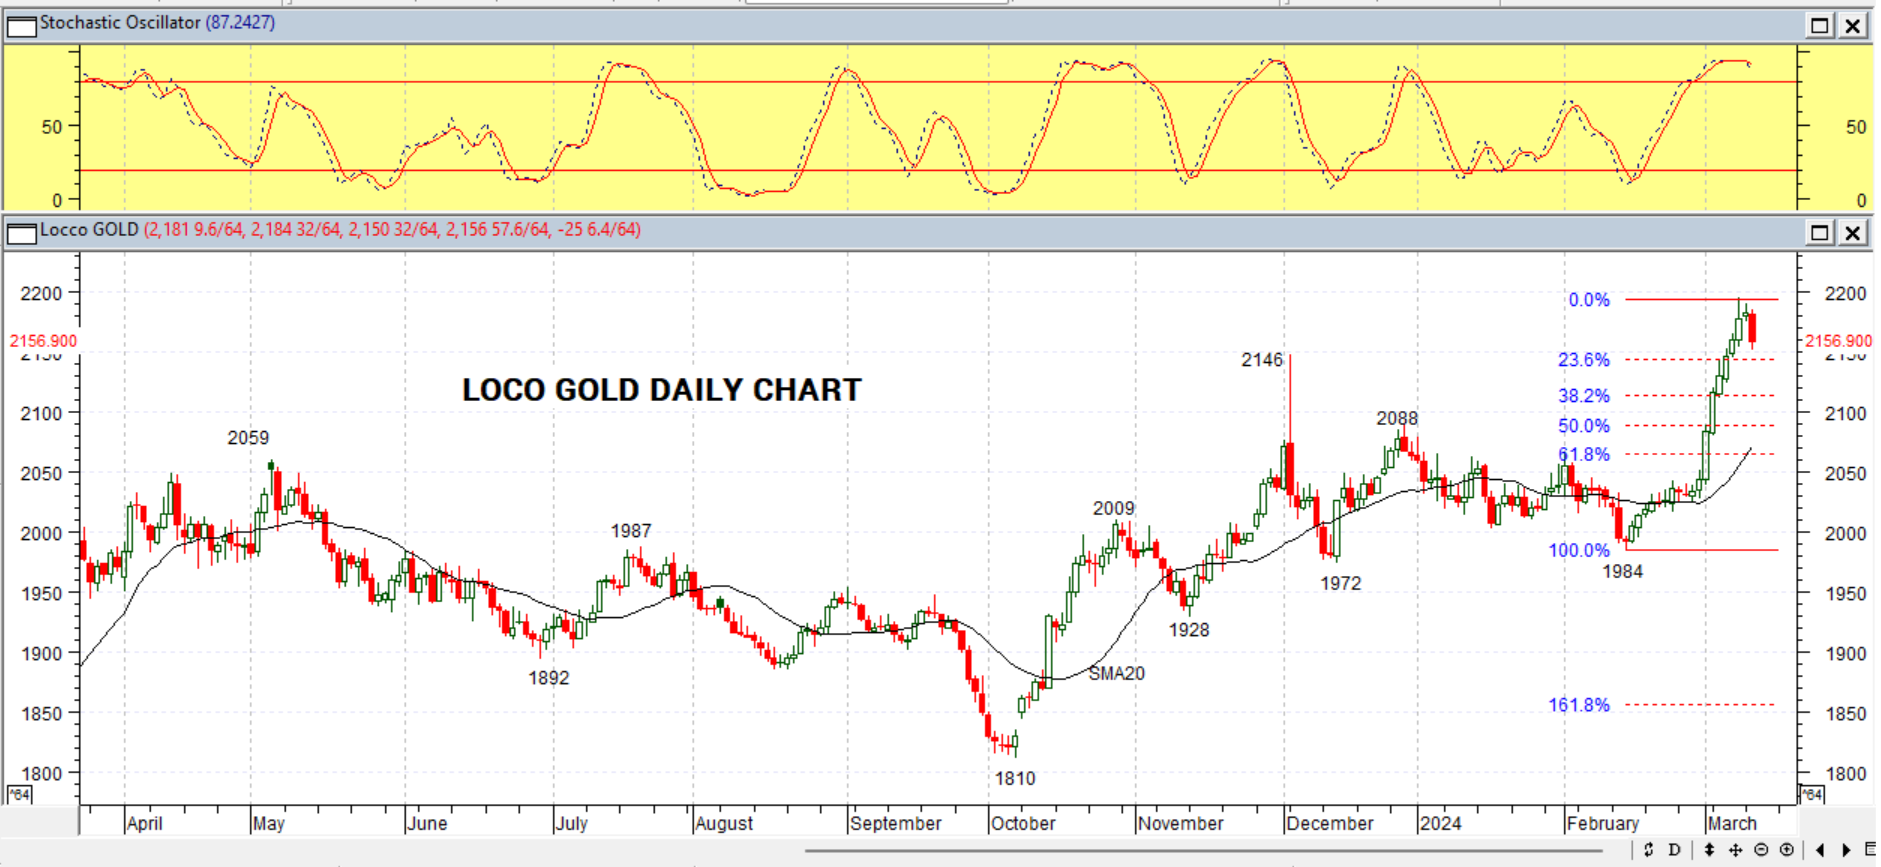Click the vertical rescale double-arrow icon

(x=1709, y=850)
